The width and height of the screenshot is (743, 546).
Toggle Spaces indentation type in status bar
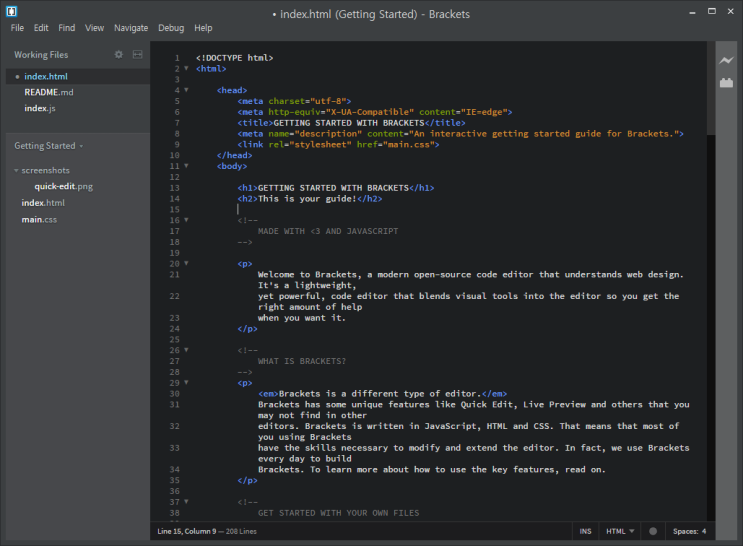point(682,531)
